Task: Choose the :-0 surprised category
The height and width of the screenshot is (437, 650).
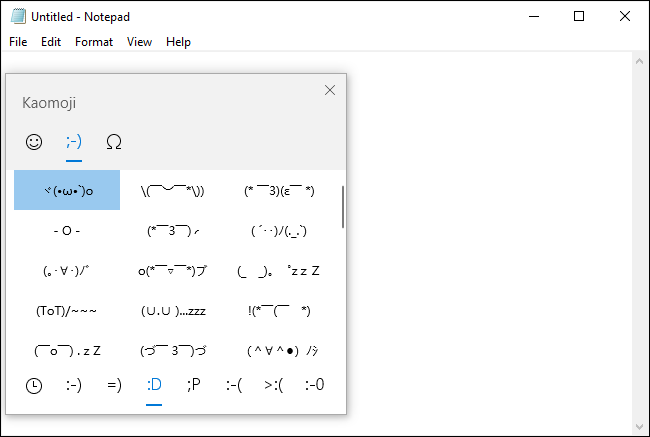Action: tap(314, 385)
